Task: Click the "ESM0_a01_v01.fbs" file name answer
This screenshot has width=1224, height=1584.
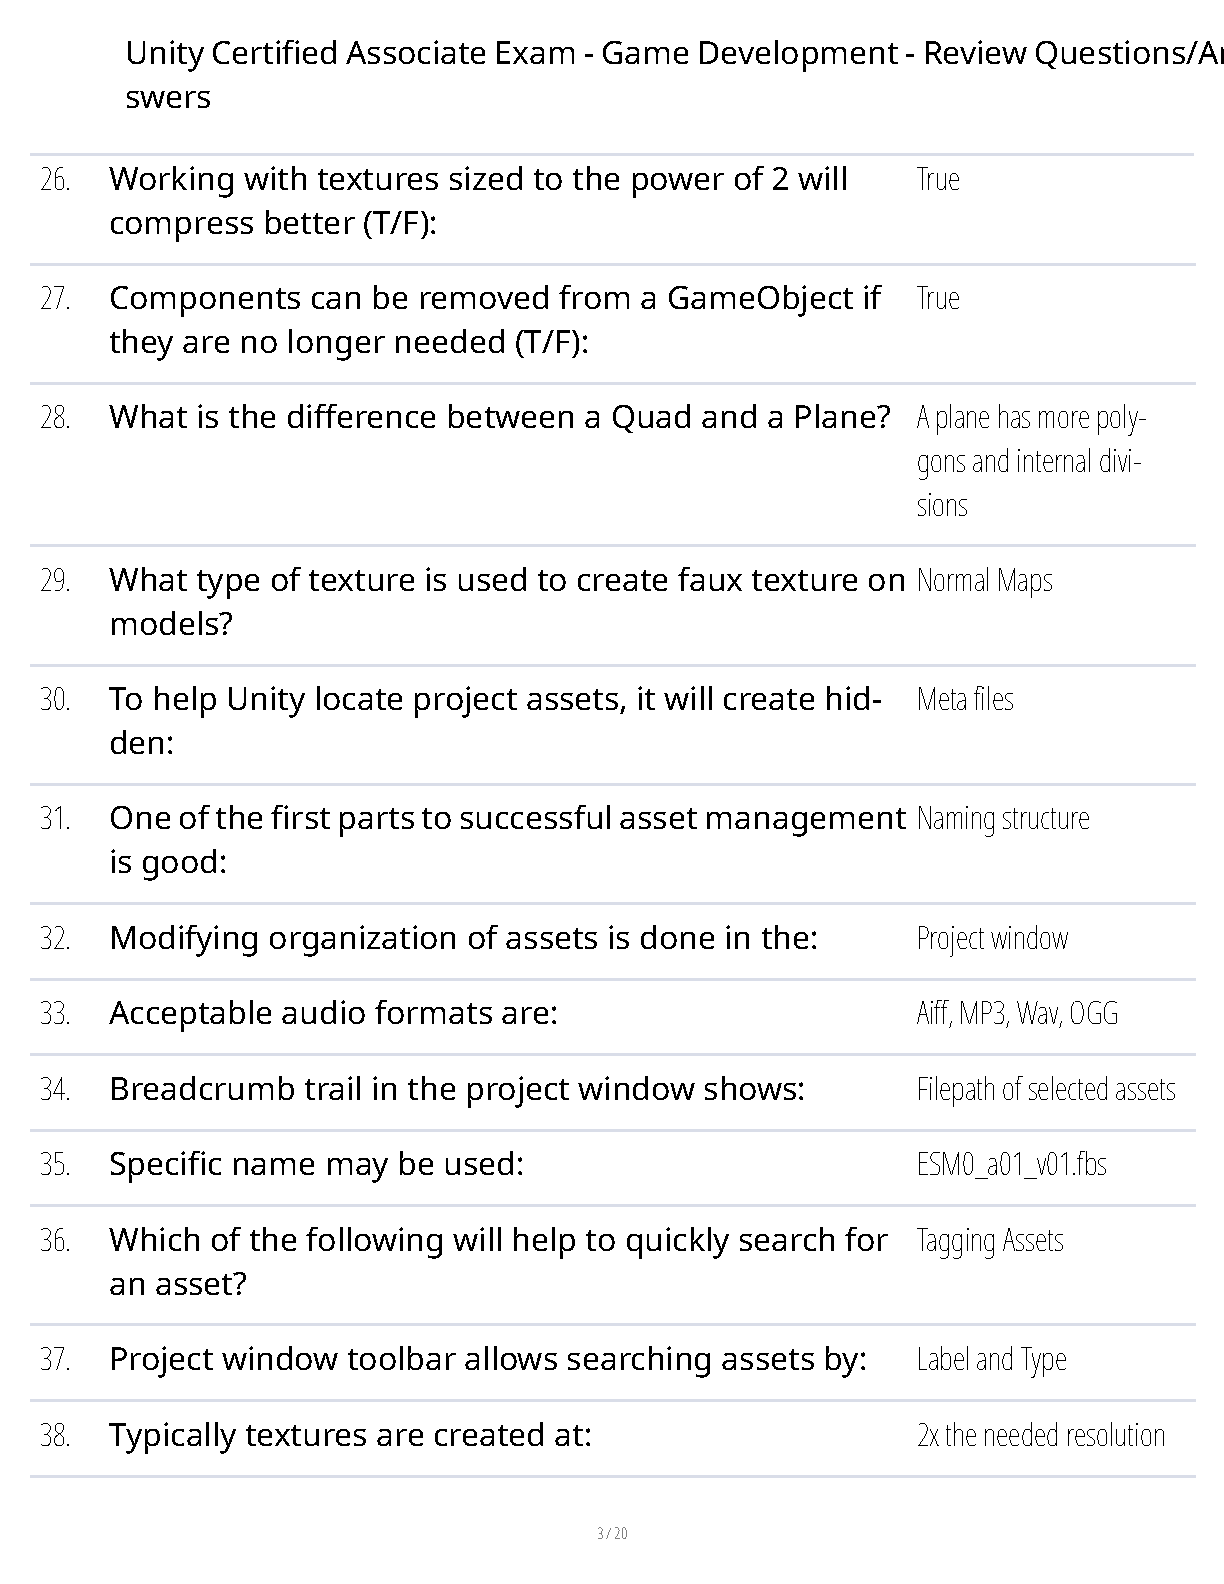Action: click(1011, 1164)
